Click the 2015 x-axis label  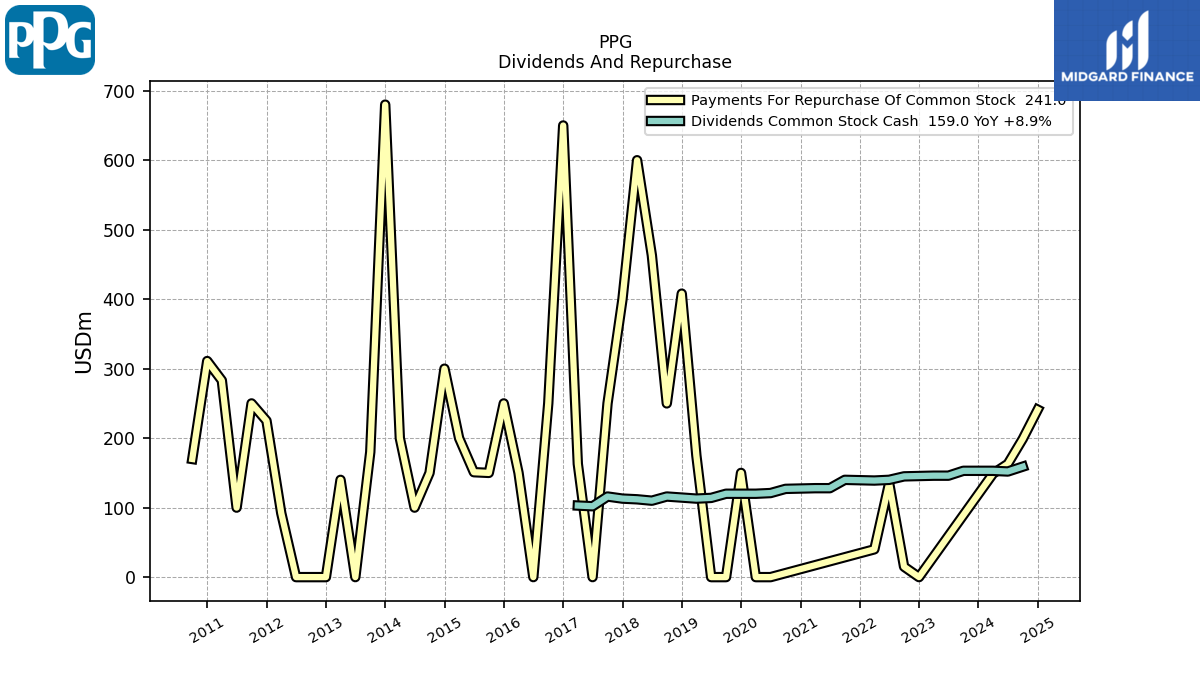pos(444,630)
